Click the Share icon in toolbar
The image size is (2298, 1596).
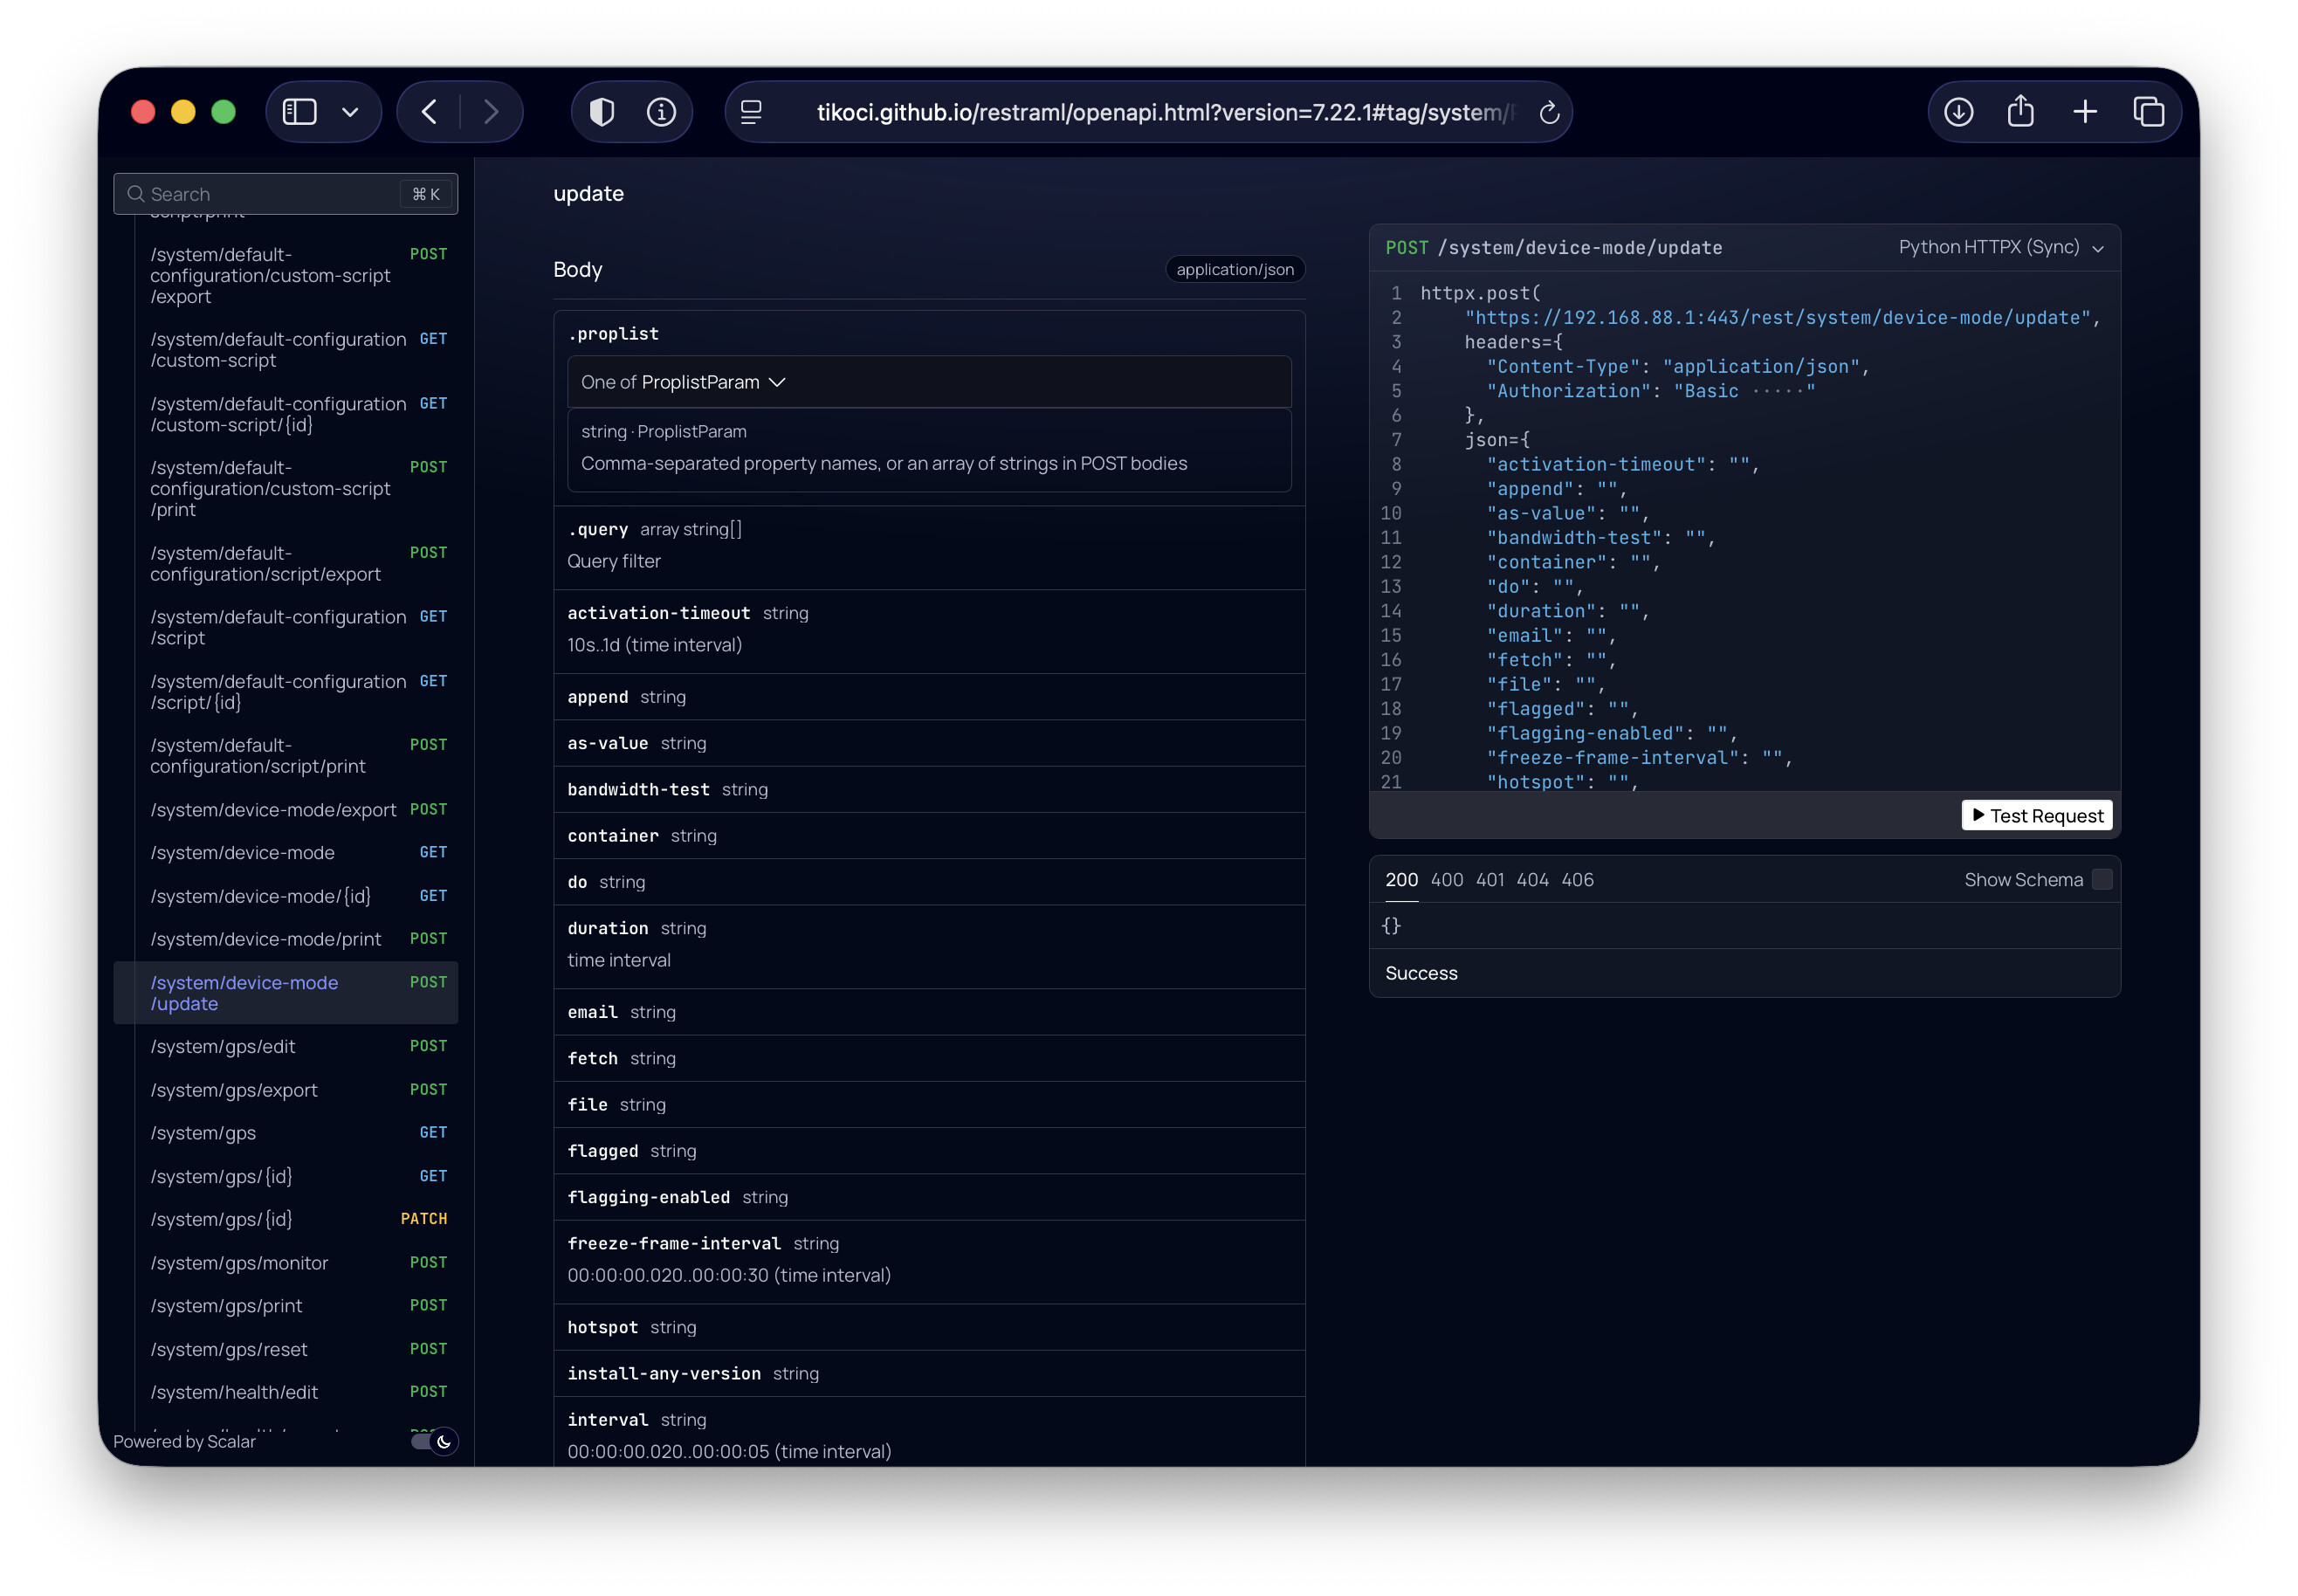point(2021,110)
